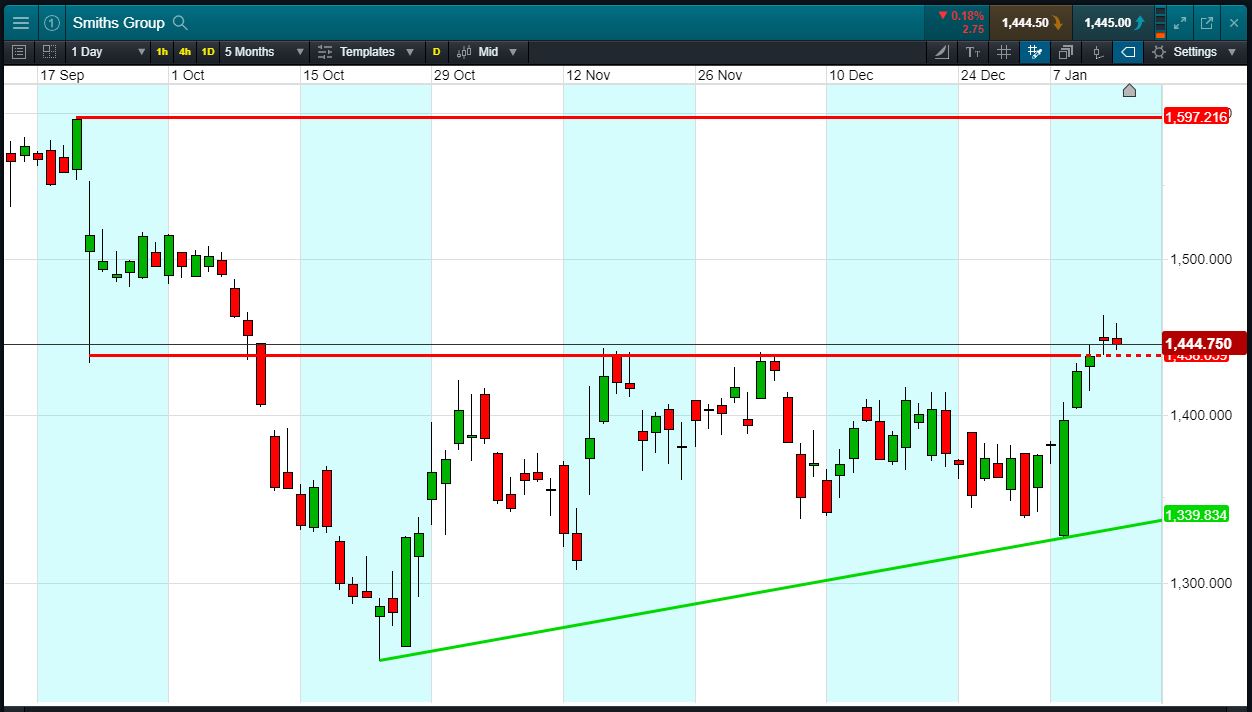Select the green ascending trendline

(770, 590)
